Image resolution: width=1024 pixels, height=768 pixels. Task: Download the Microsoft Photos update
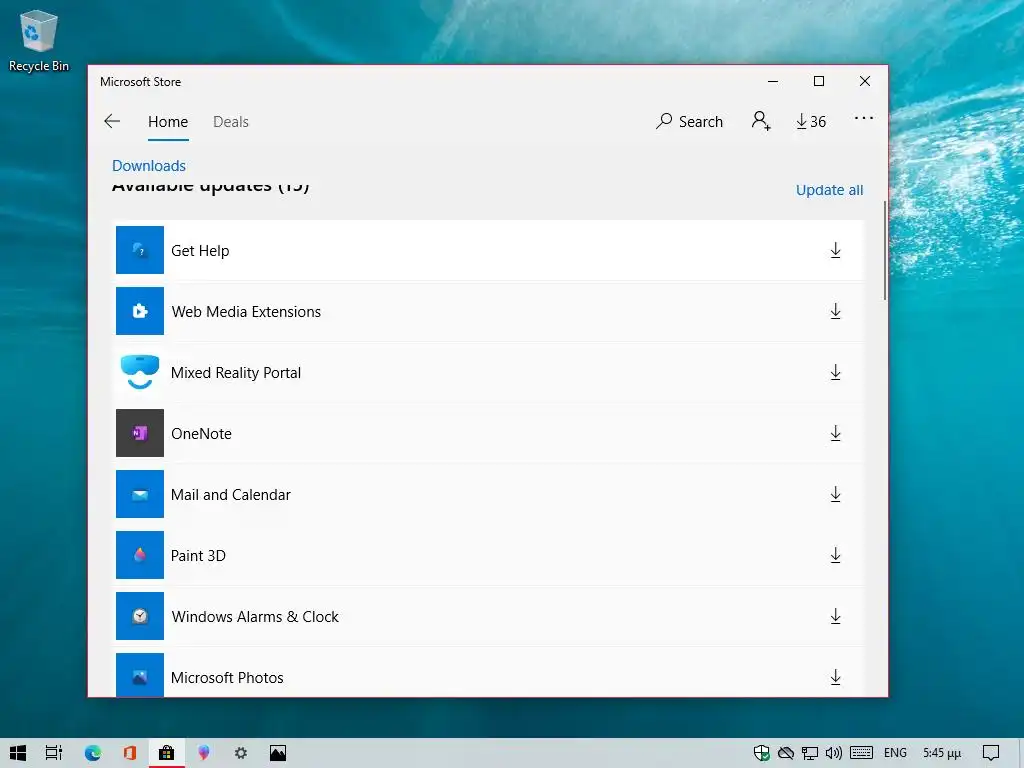point(835,677)
